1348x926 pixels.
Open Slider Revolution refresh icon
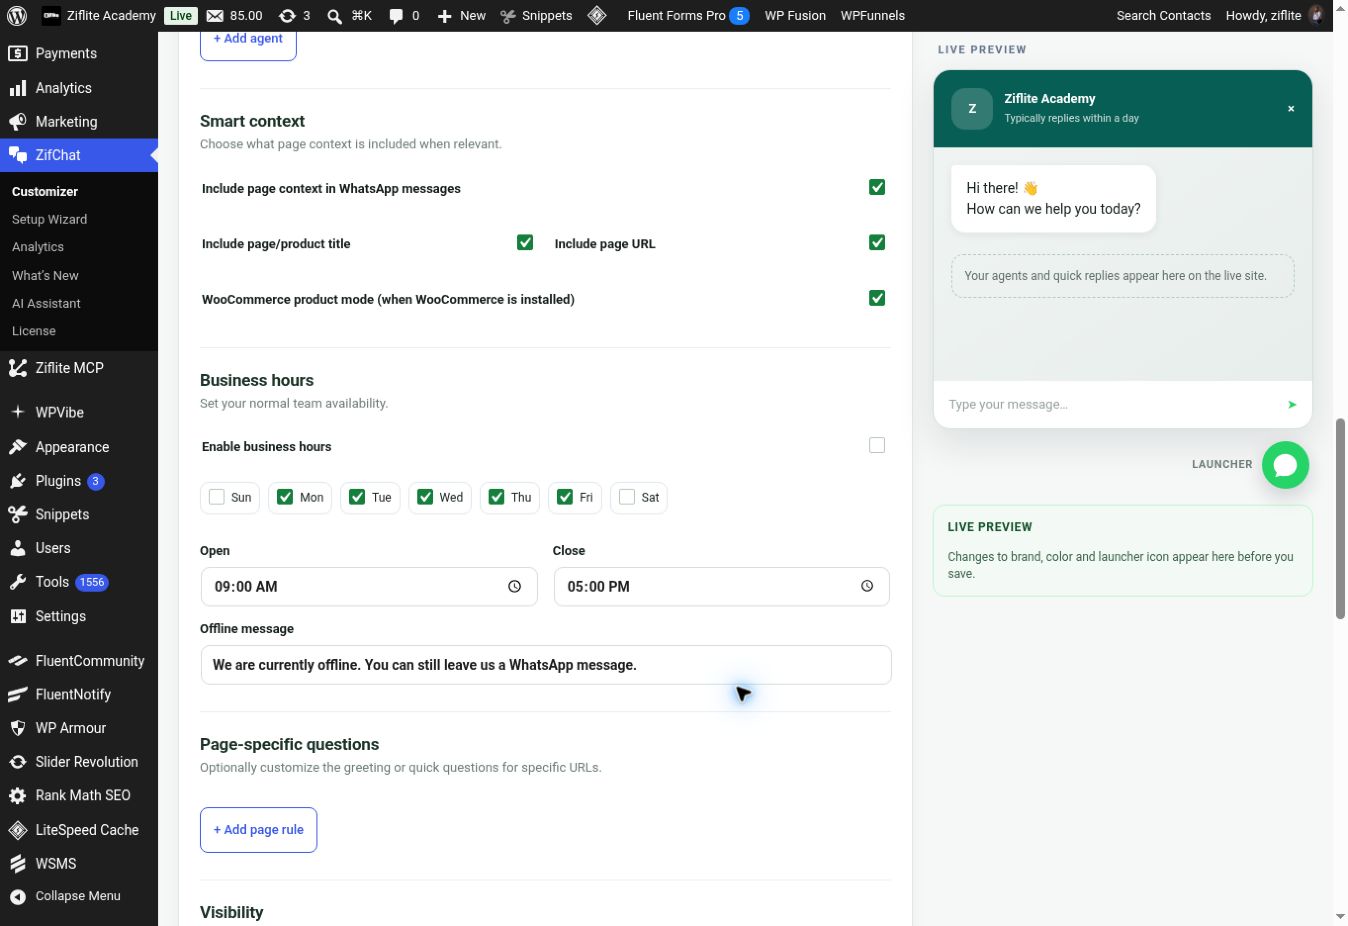[x=18, y=762]
